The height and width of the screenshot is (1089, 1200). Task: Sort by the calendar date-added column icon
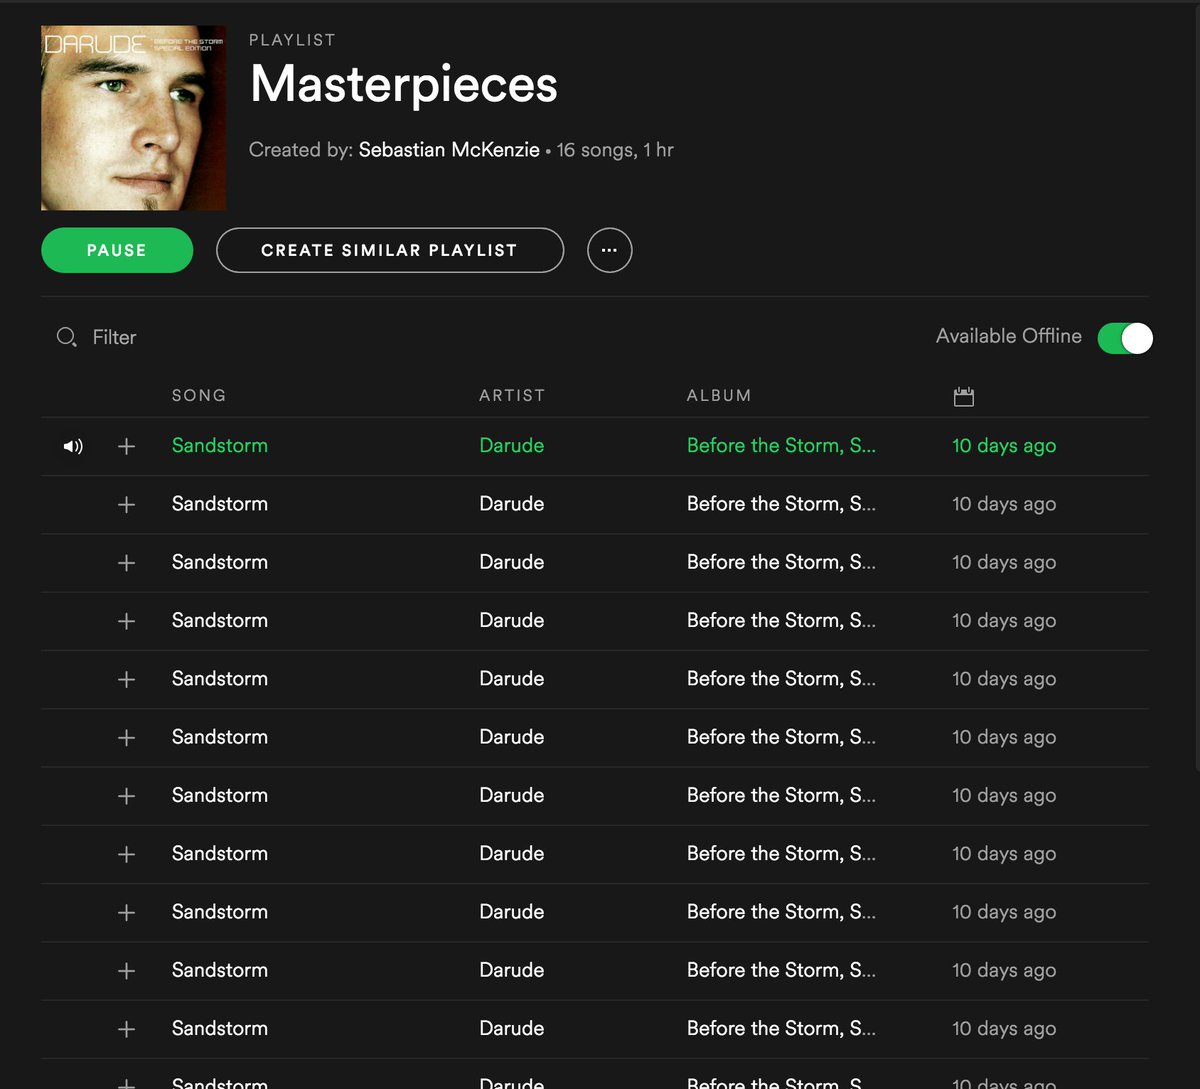964,396
